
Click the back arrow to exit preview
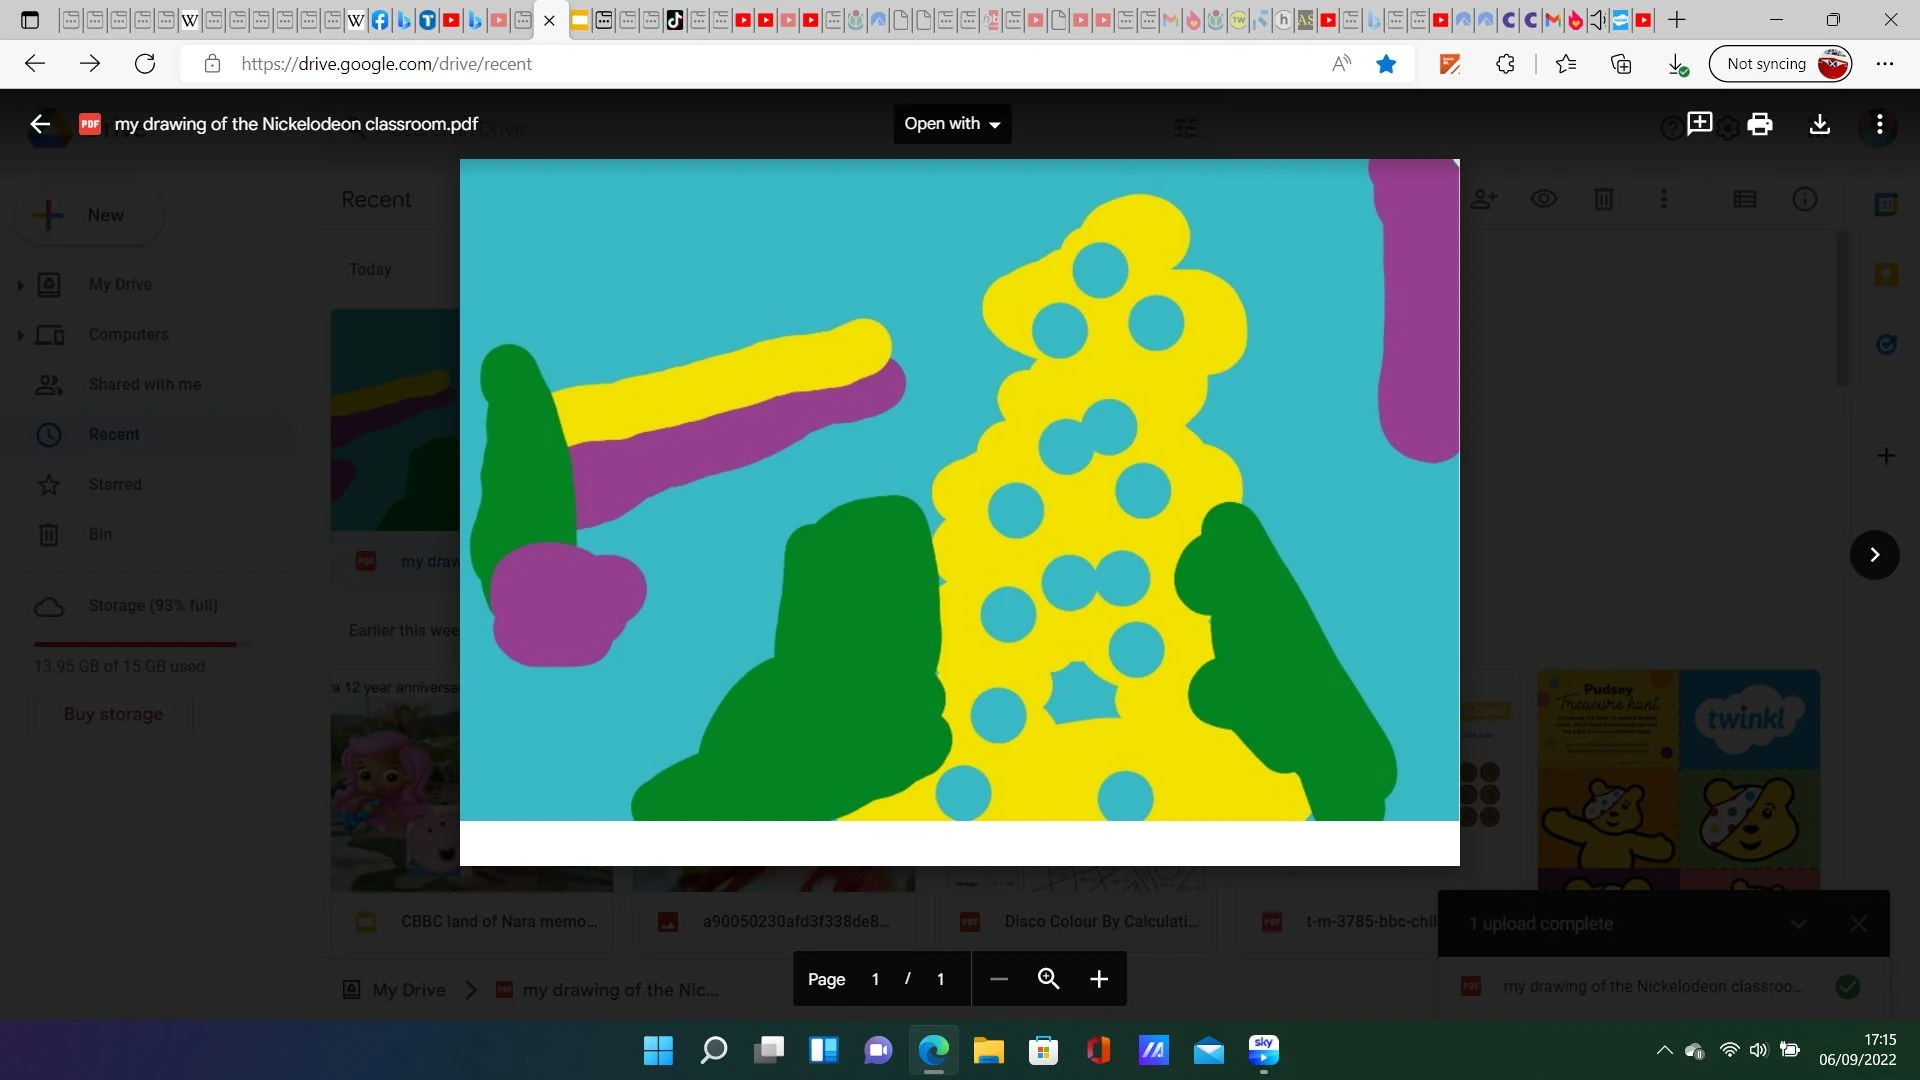point(40,124)
